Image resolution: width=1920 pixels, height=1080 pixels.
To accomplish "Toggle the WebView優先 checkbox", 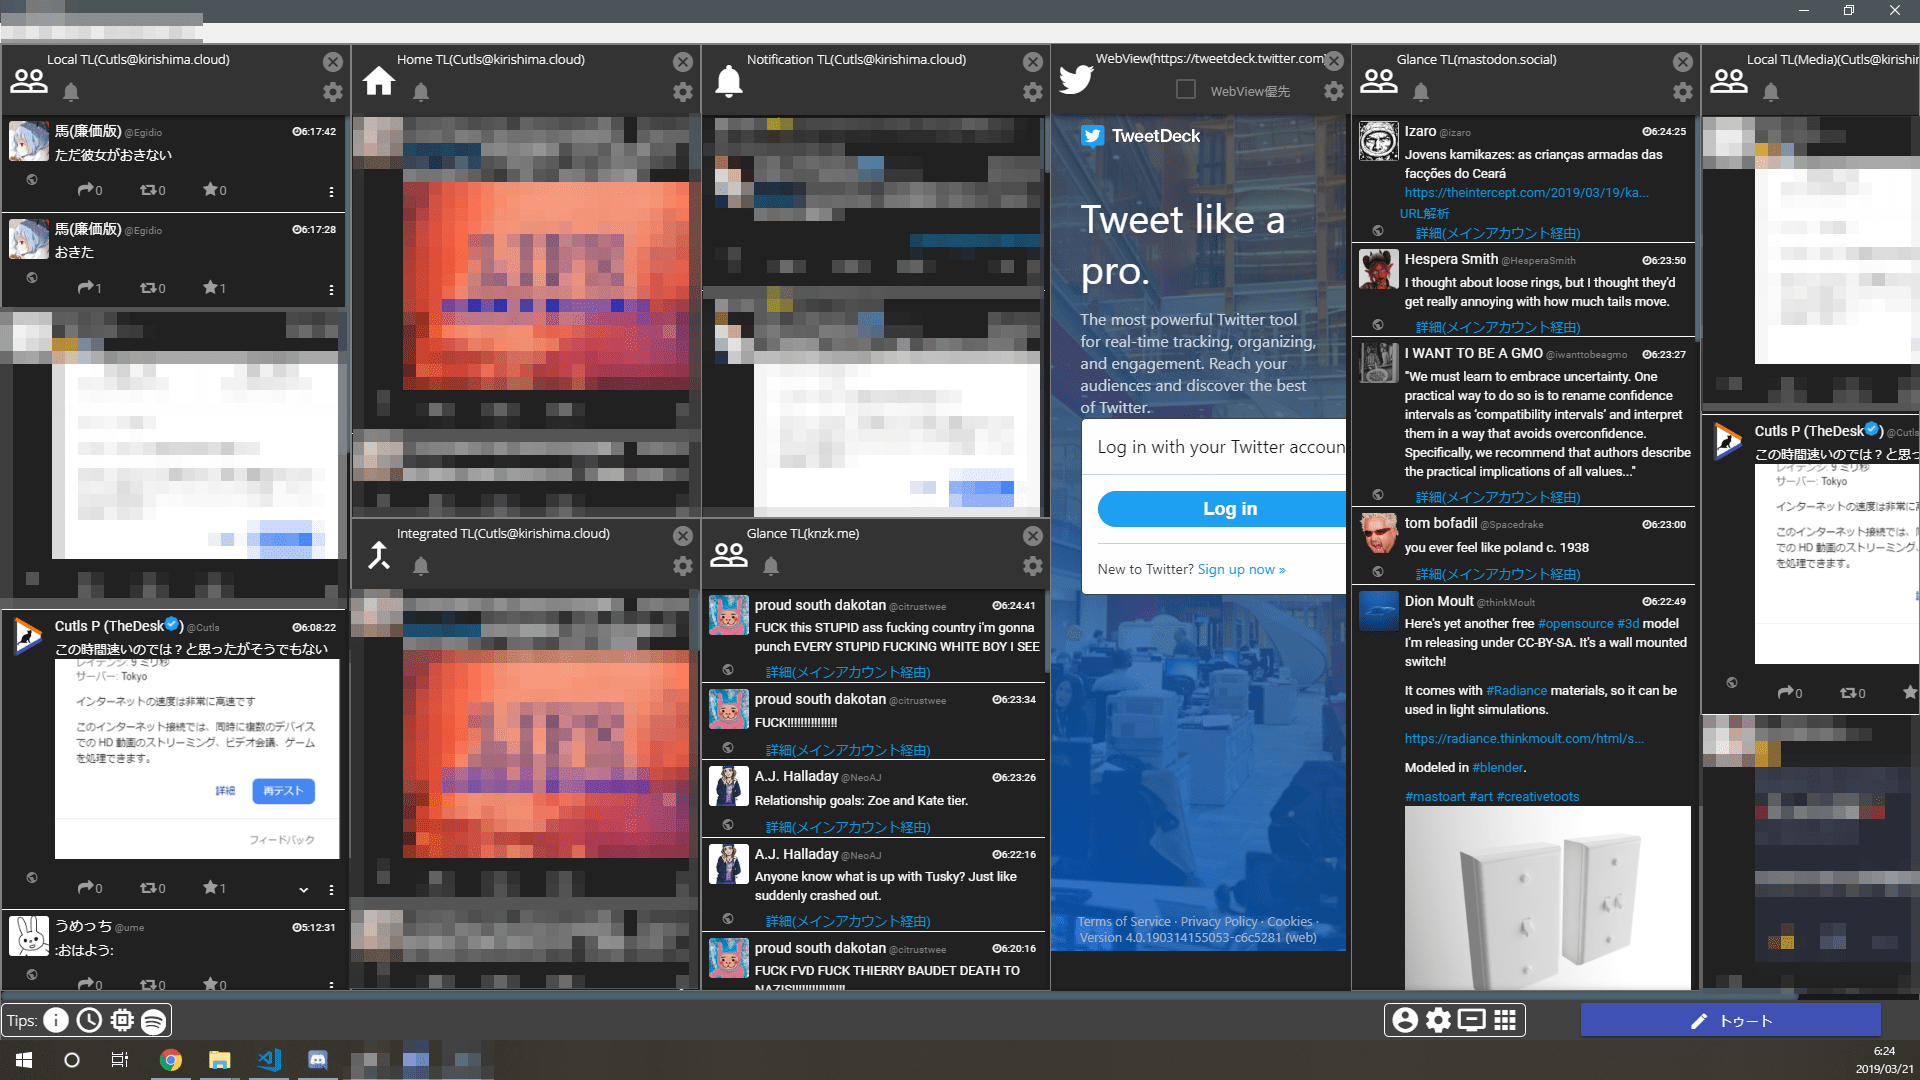I will click(1186, 90).
